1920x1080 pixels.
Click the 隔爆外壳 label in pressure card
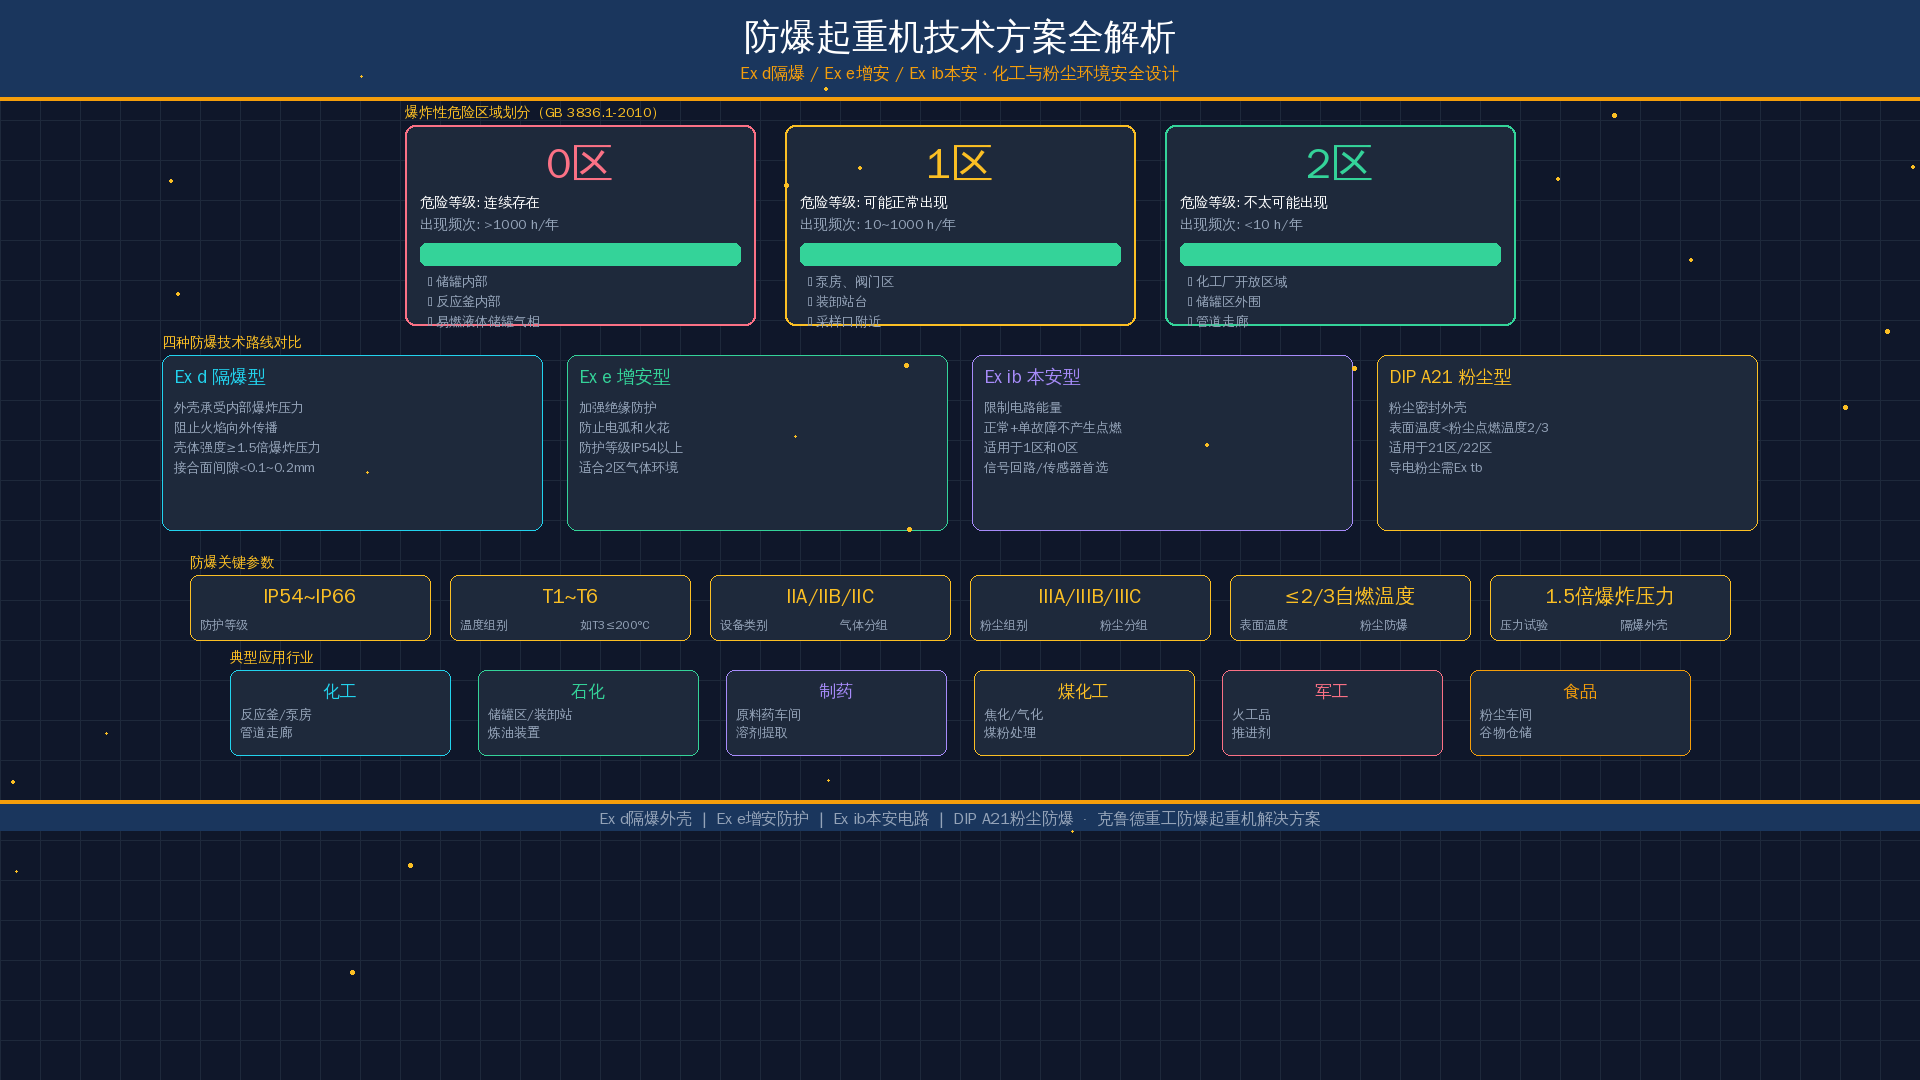1644,625
